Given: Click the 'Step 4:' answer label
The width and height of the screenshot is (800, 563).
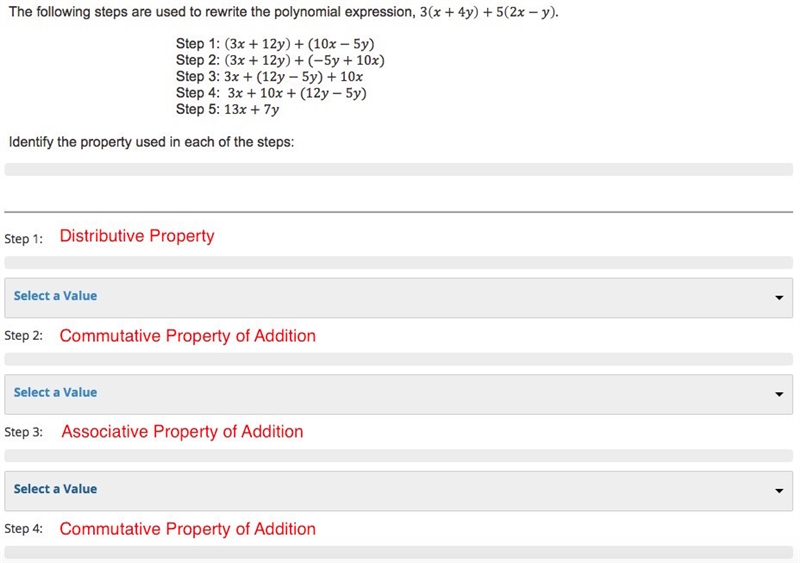Looking at the screenshot, I should (23, 529).
